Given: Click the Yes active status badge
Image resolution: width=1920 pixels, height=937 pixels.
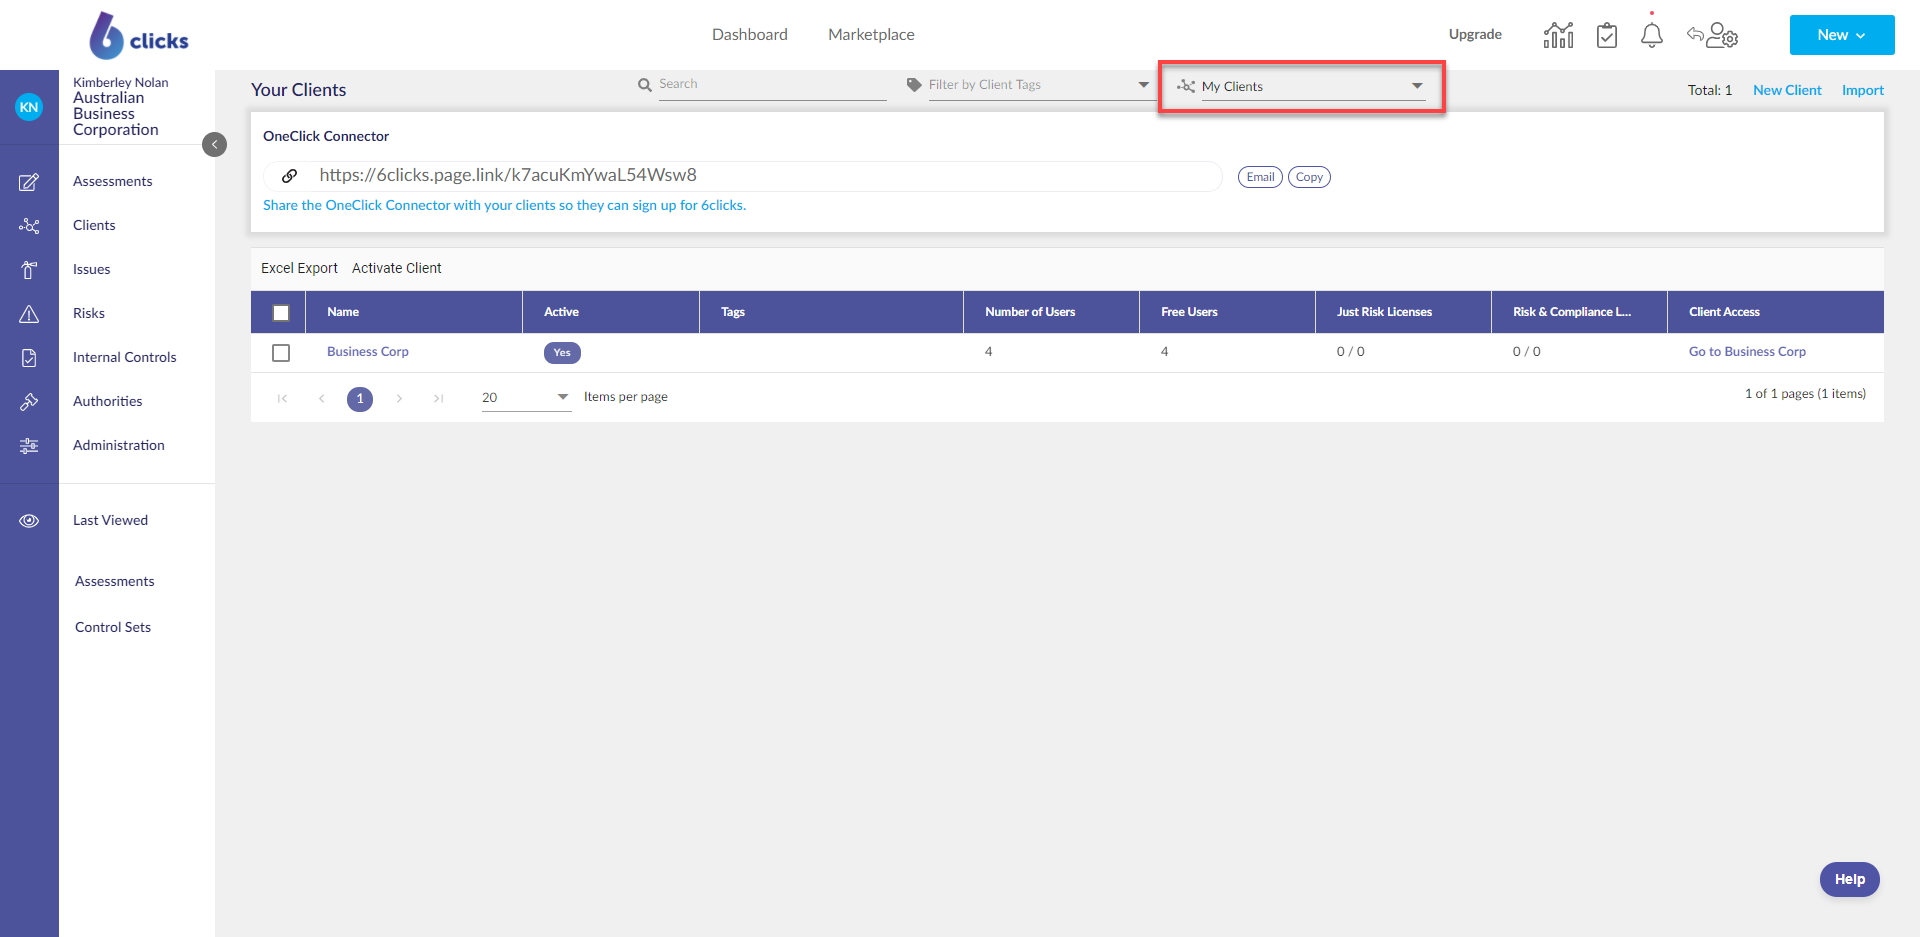Looking at the screenshot, I should pyautogui.click(x=562, y=353).
